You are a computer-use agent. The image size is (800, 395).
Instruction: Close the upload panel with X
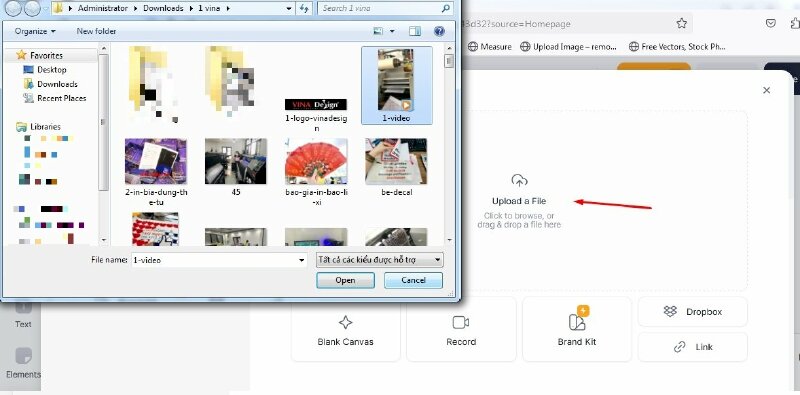[766, 90]
